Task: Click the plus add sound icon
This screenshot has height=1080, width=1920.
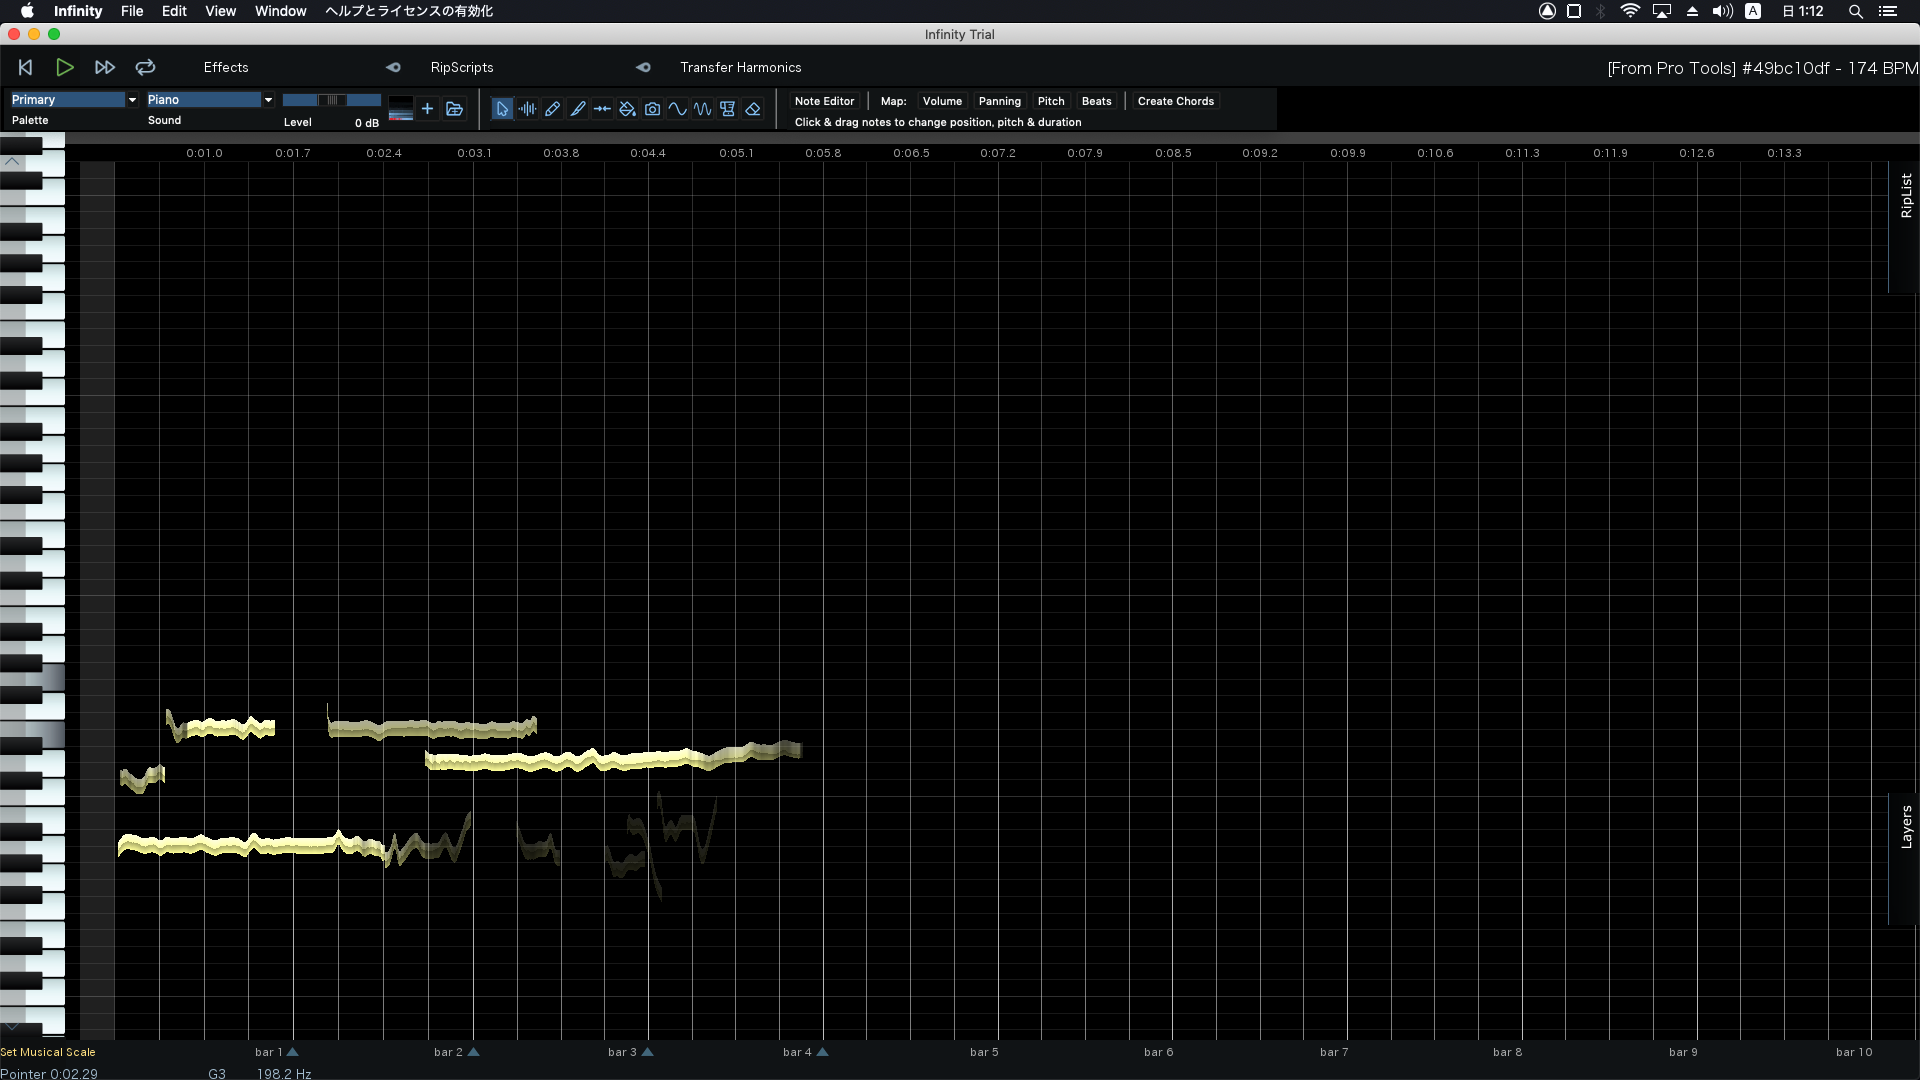Action: pos(427,109)
